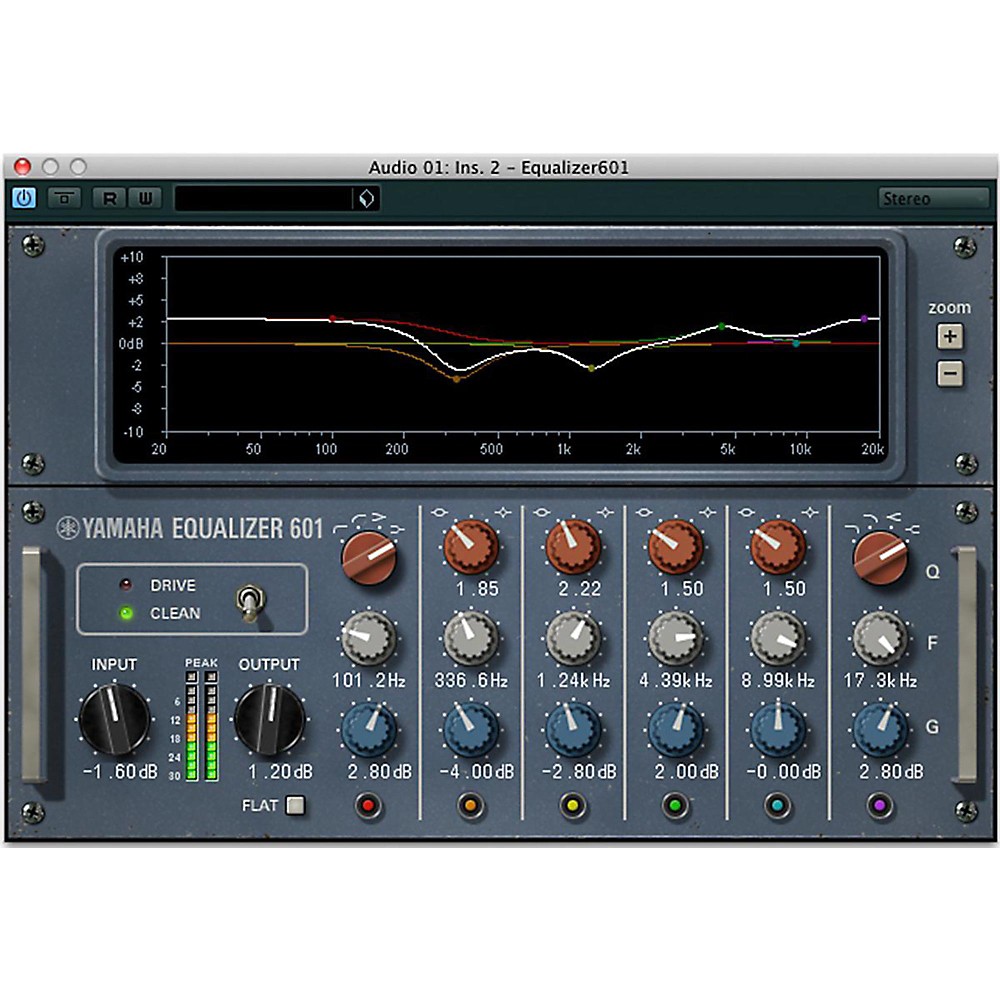The height and width of the screenshot is (1000, 1000).
Task: Toggle the green band 4 enable button
Action: pyautogui.click(x=675, y=805)
